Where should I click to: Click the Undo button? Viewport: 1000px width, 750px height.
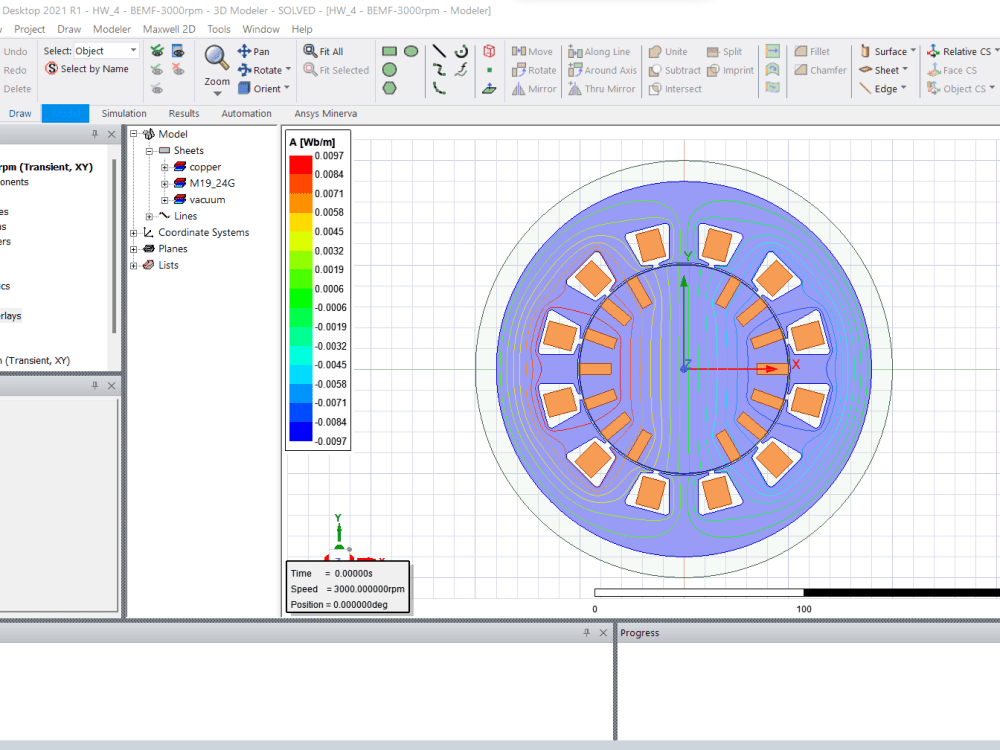13,50
